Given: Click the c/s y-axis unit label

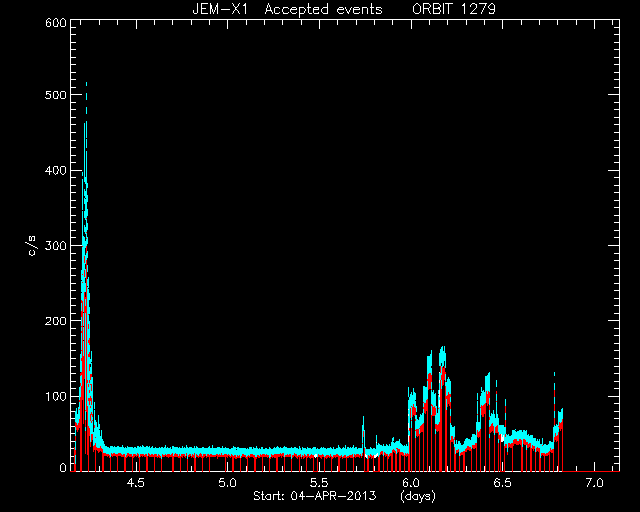Looking at the screenshot, I should pos(33,245).
